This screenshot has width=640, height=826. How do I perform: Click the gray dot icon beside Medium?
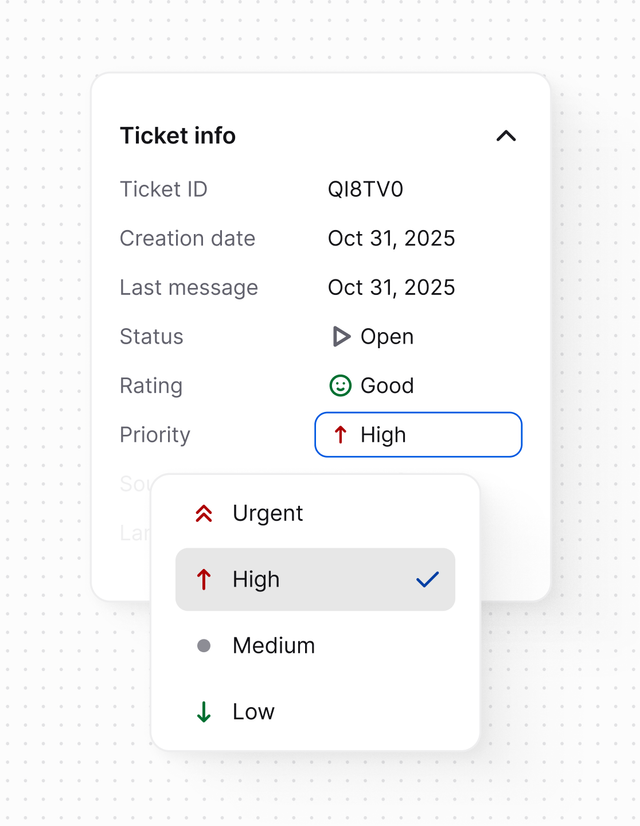coord(204,645)
